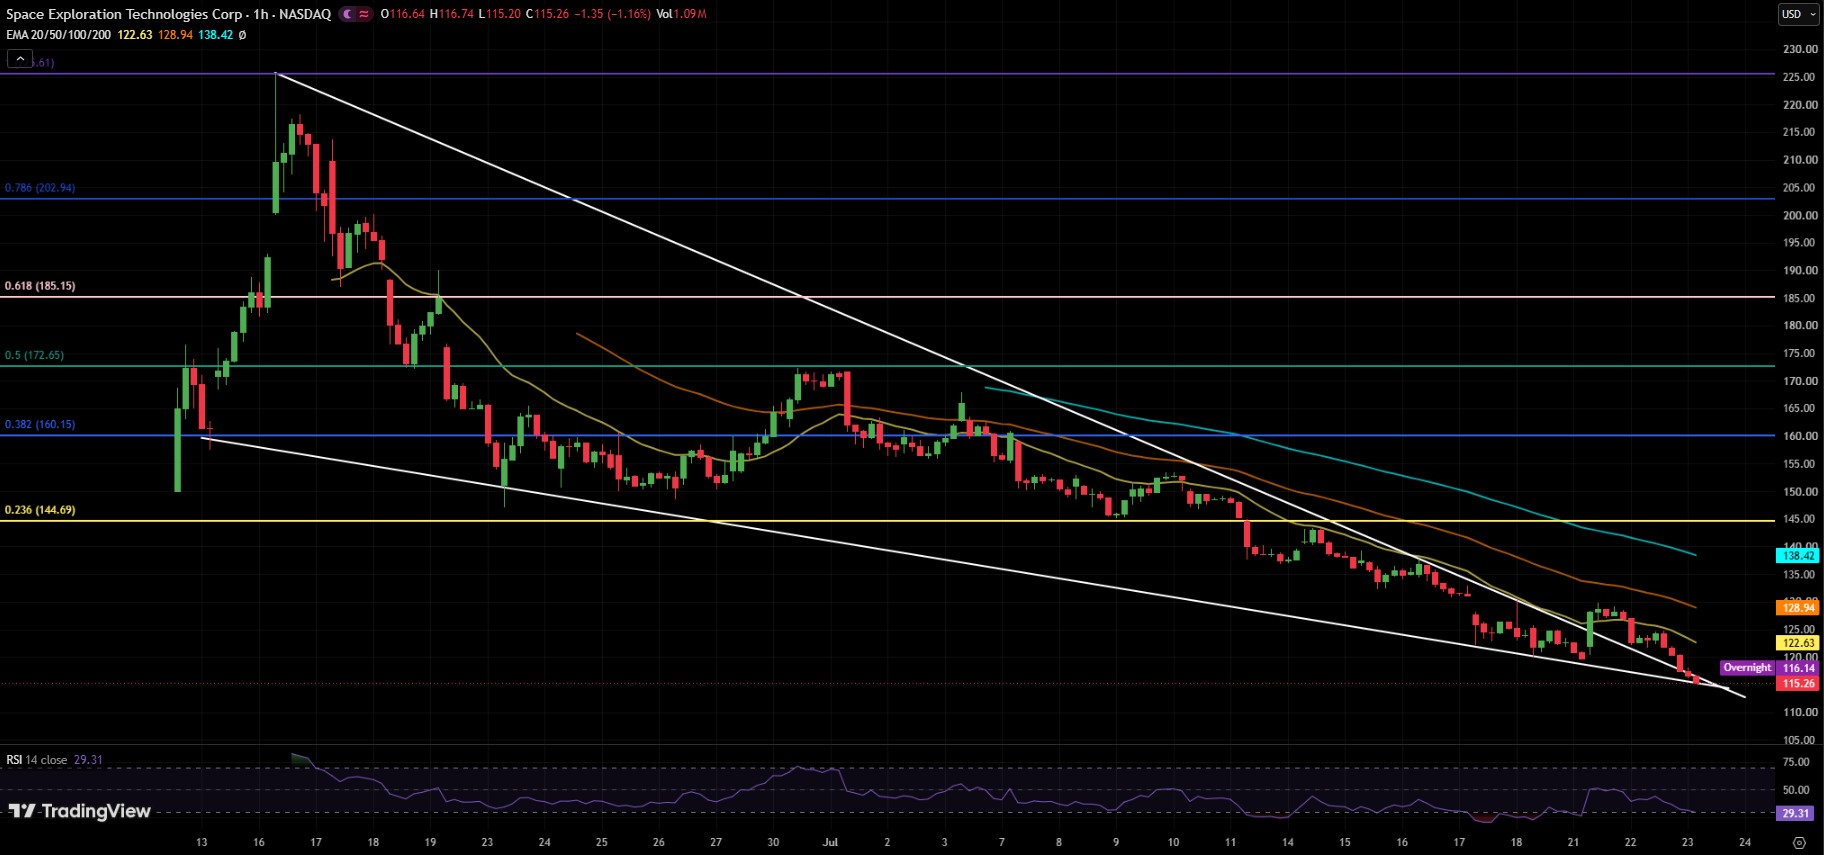Open the USD currency dropdown
Viewport: 1824px width, 855px height.
tap(1799, 14)
